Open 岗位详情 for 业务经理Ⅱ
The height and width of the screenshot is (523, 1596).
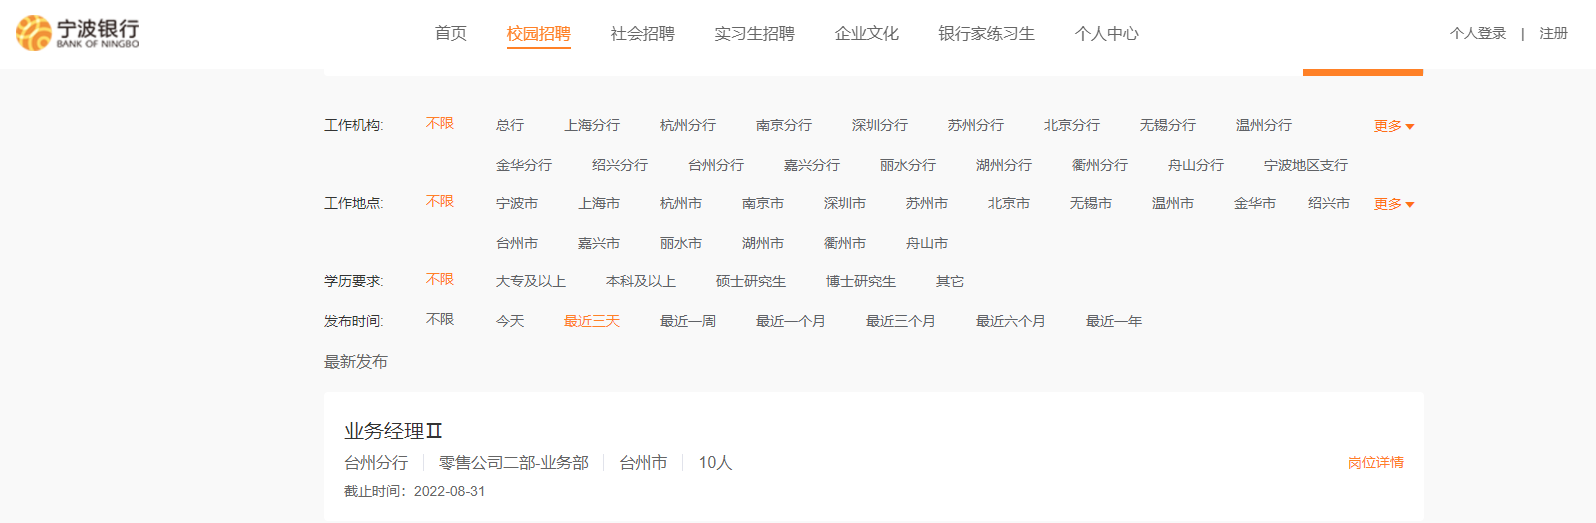pyautogui.click(x=1376, y=462)
